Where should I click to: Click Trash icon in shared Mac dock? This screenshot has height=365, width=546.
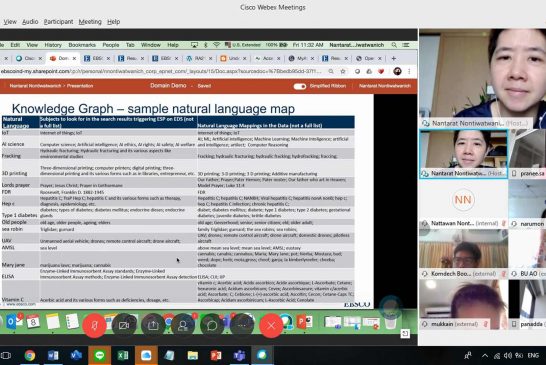390,321
